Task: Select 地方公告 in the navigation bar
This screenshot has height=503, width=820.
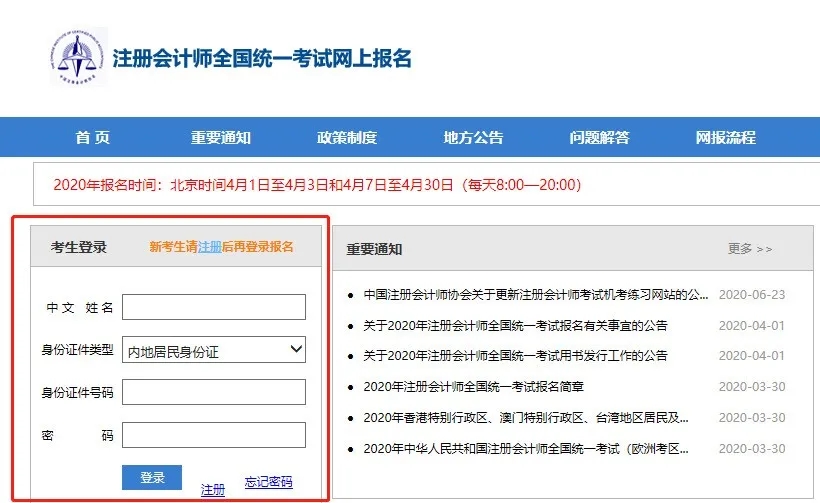Action: 473,138
